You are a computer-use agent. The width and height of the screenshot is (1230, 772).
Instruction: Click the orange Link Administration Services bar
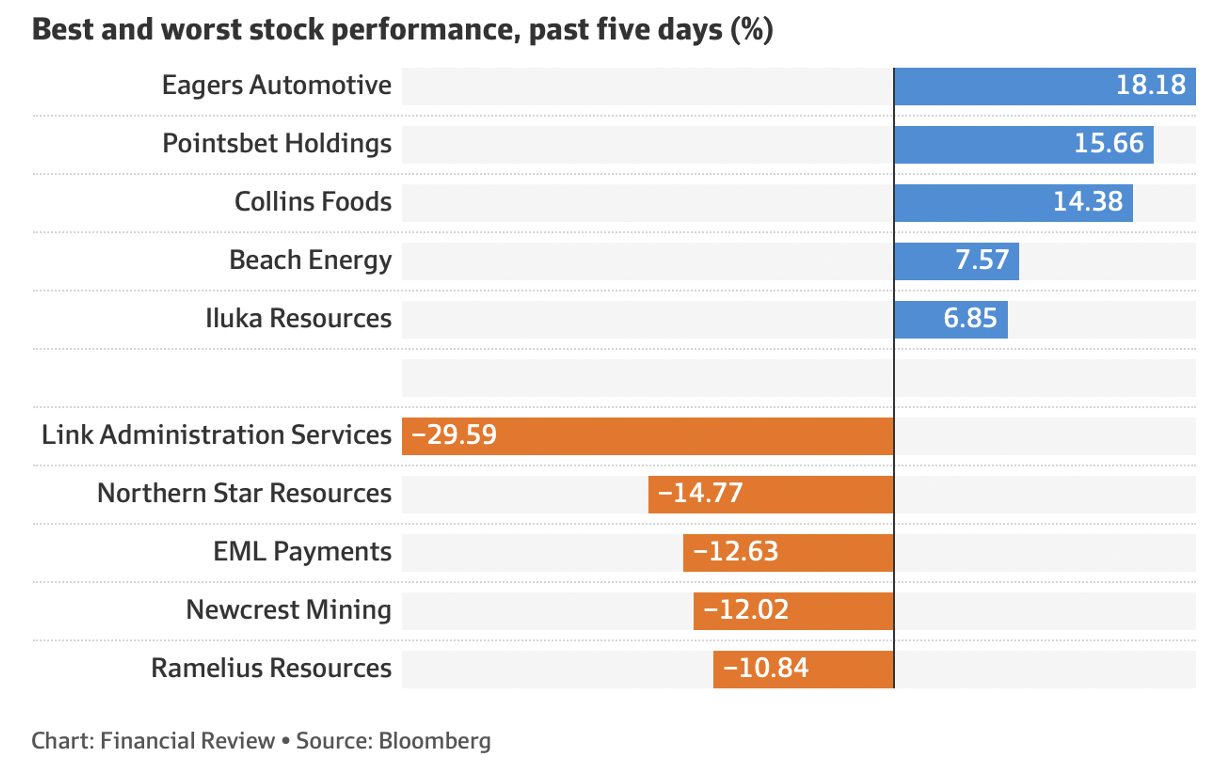point(647,436)
